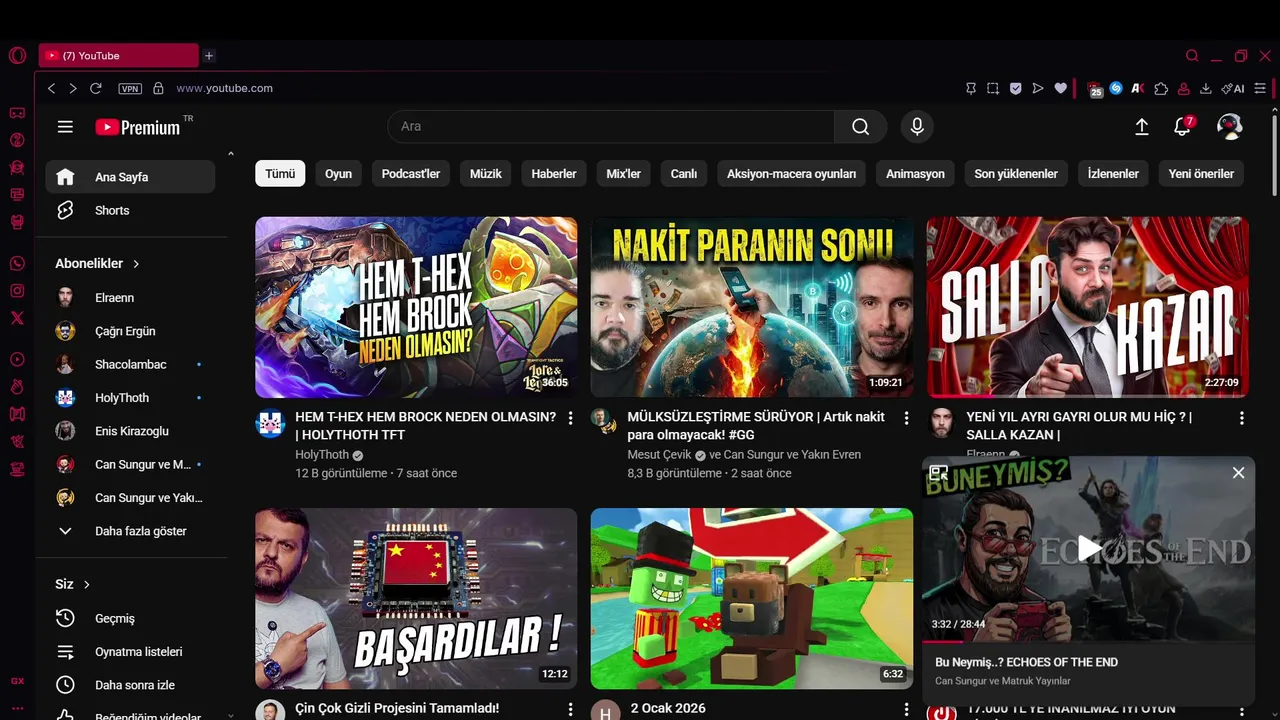Open options for Çin Çok Gizli Projesini video

click(571, 709)
